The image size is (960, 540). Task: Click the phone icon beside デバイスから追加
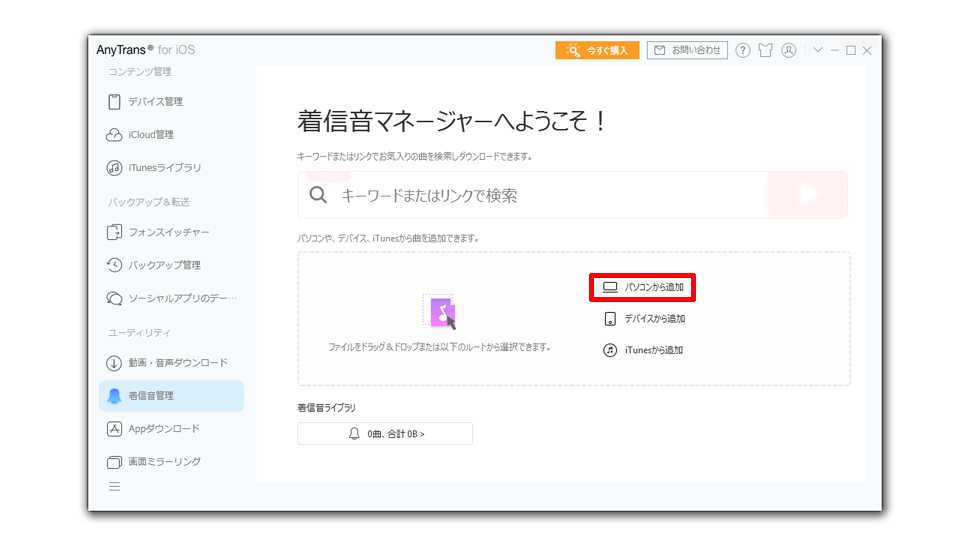[x=610, y=319]
